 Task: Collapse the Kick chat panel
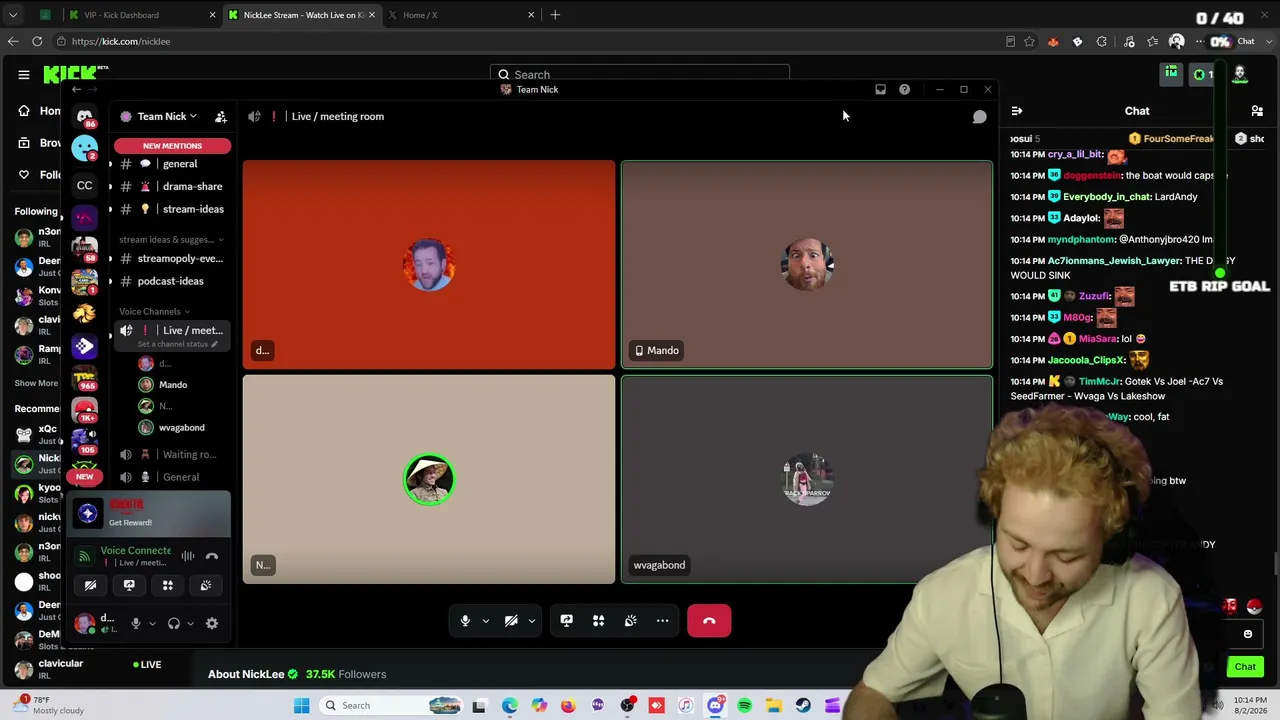pyautogui.click(x=1016, y=111)
